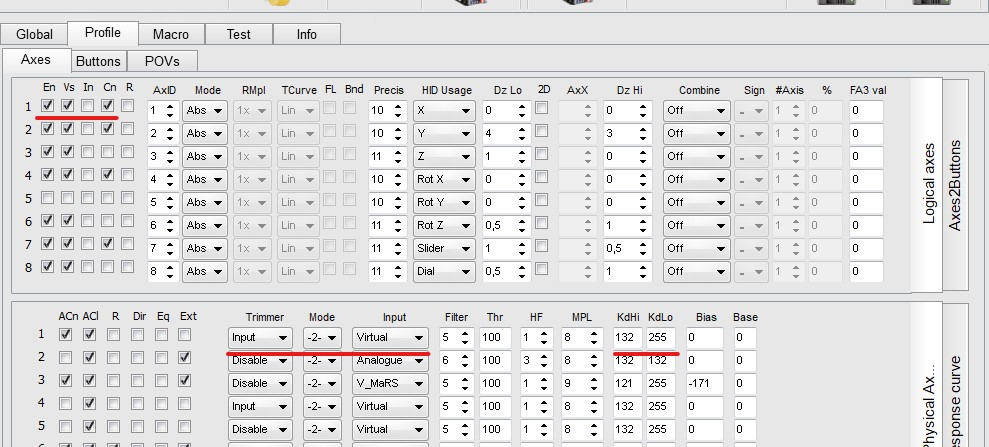
Task: Open the Trimmer dropdown for physical axis 3
Action: pos(260,383)
